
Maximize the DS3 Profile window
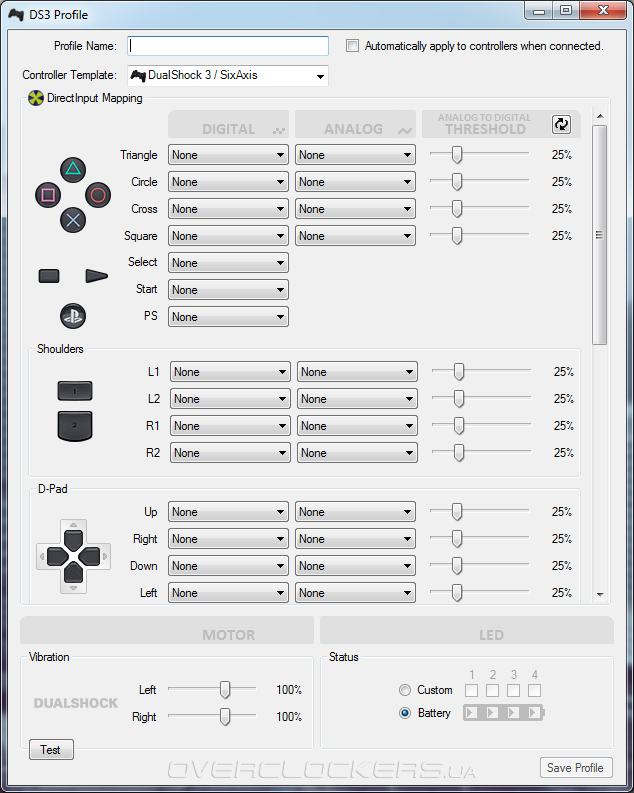(x=566, y=10)
